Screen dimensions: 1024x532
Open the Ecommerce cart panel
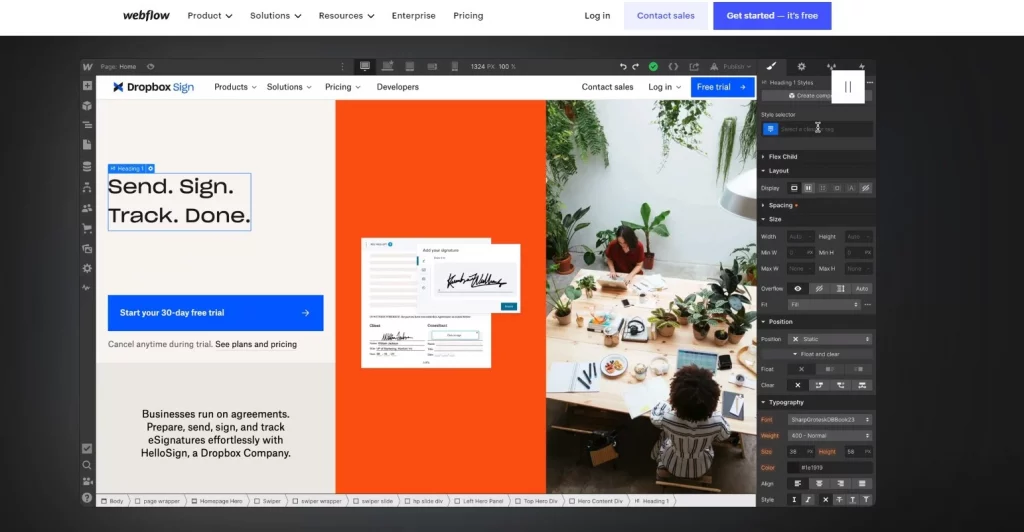click(88, 228)
